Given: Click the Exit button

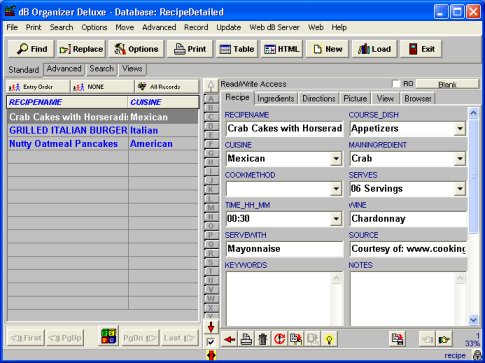Looking at the screenshot, I should pos(421,49).
